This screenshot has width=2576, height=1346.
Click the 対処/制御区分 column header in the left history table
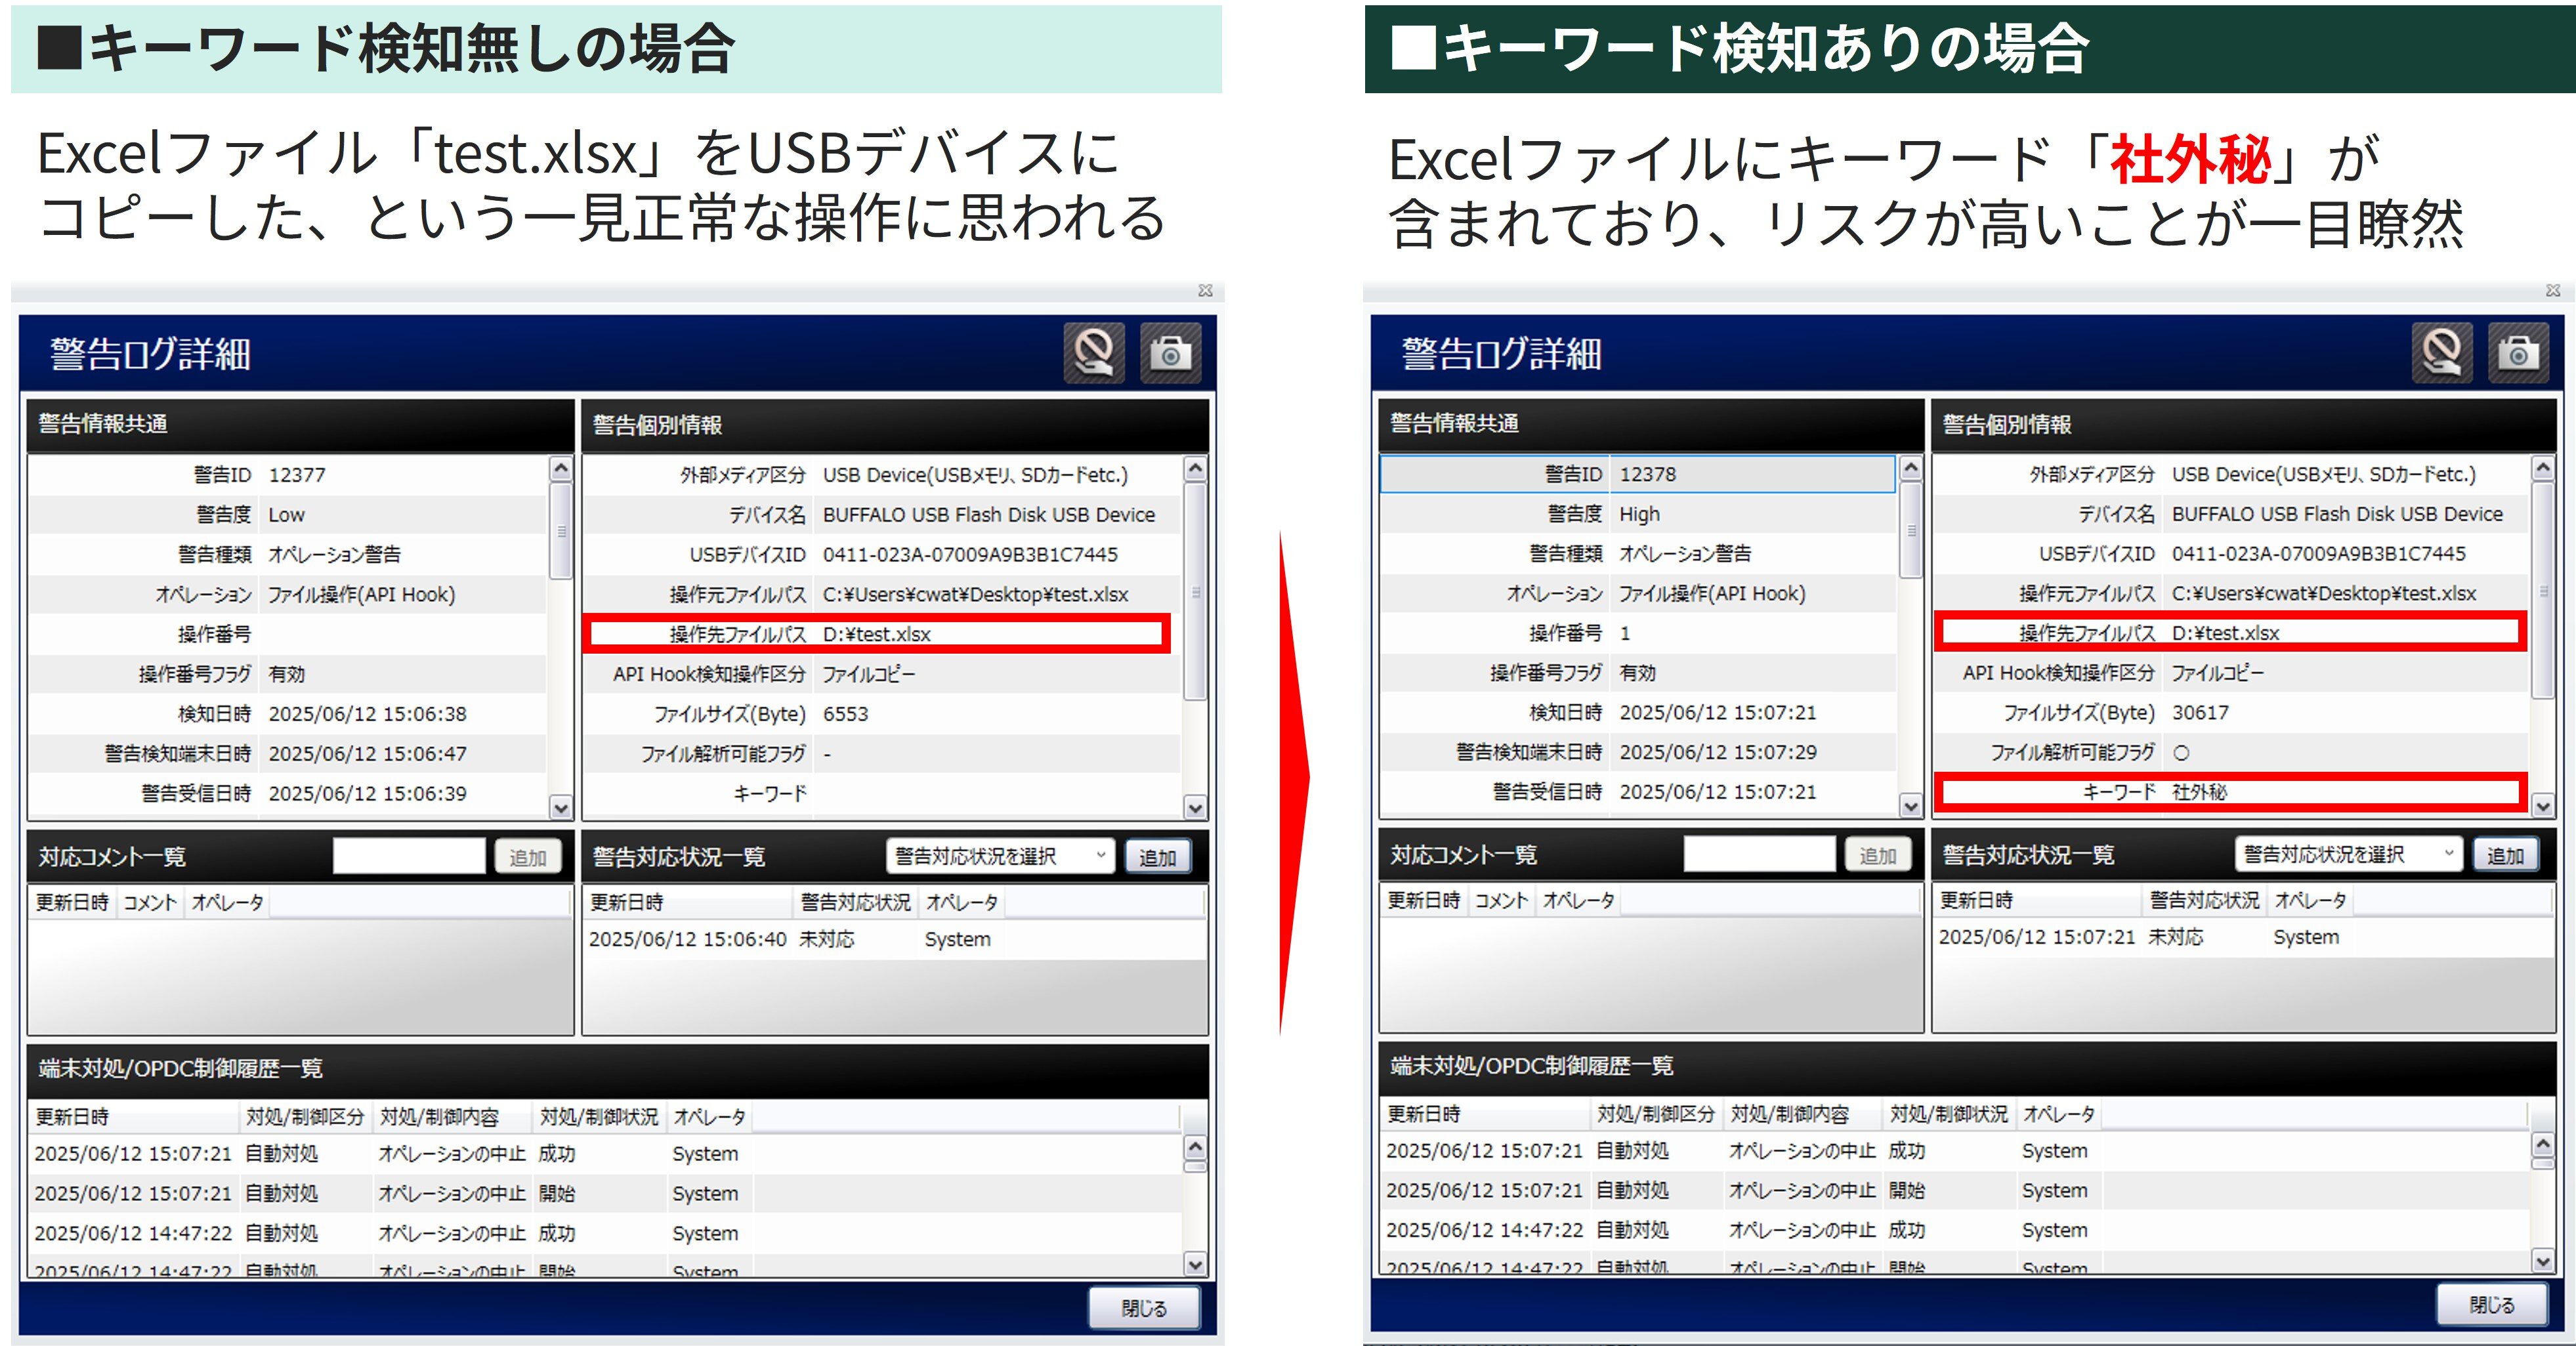click(305, 1116)
